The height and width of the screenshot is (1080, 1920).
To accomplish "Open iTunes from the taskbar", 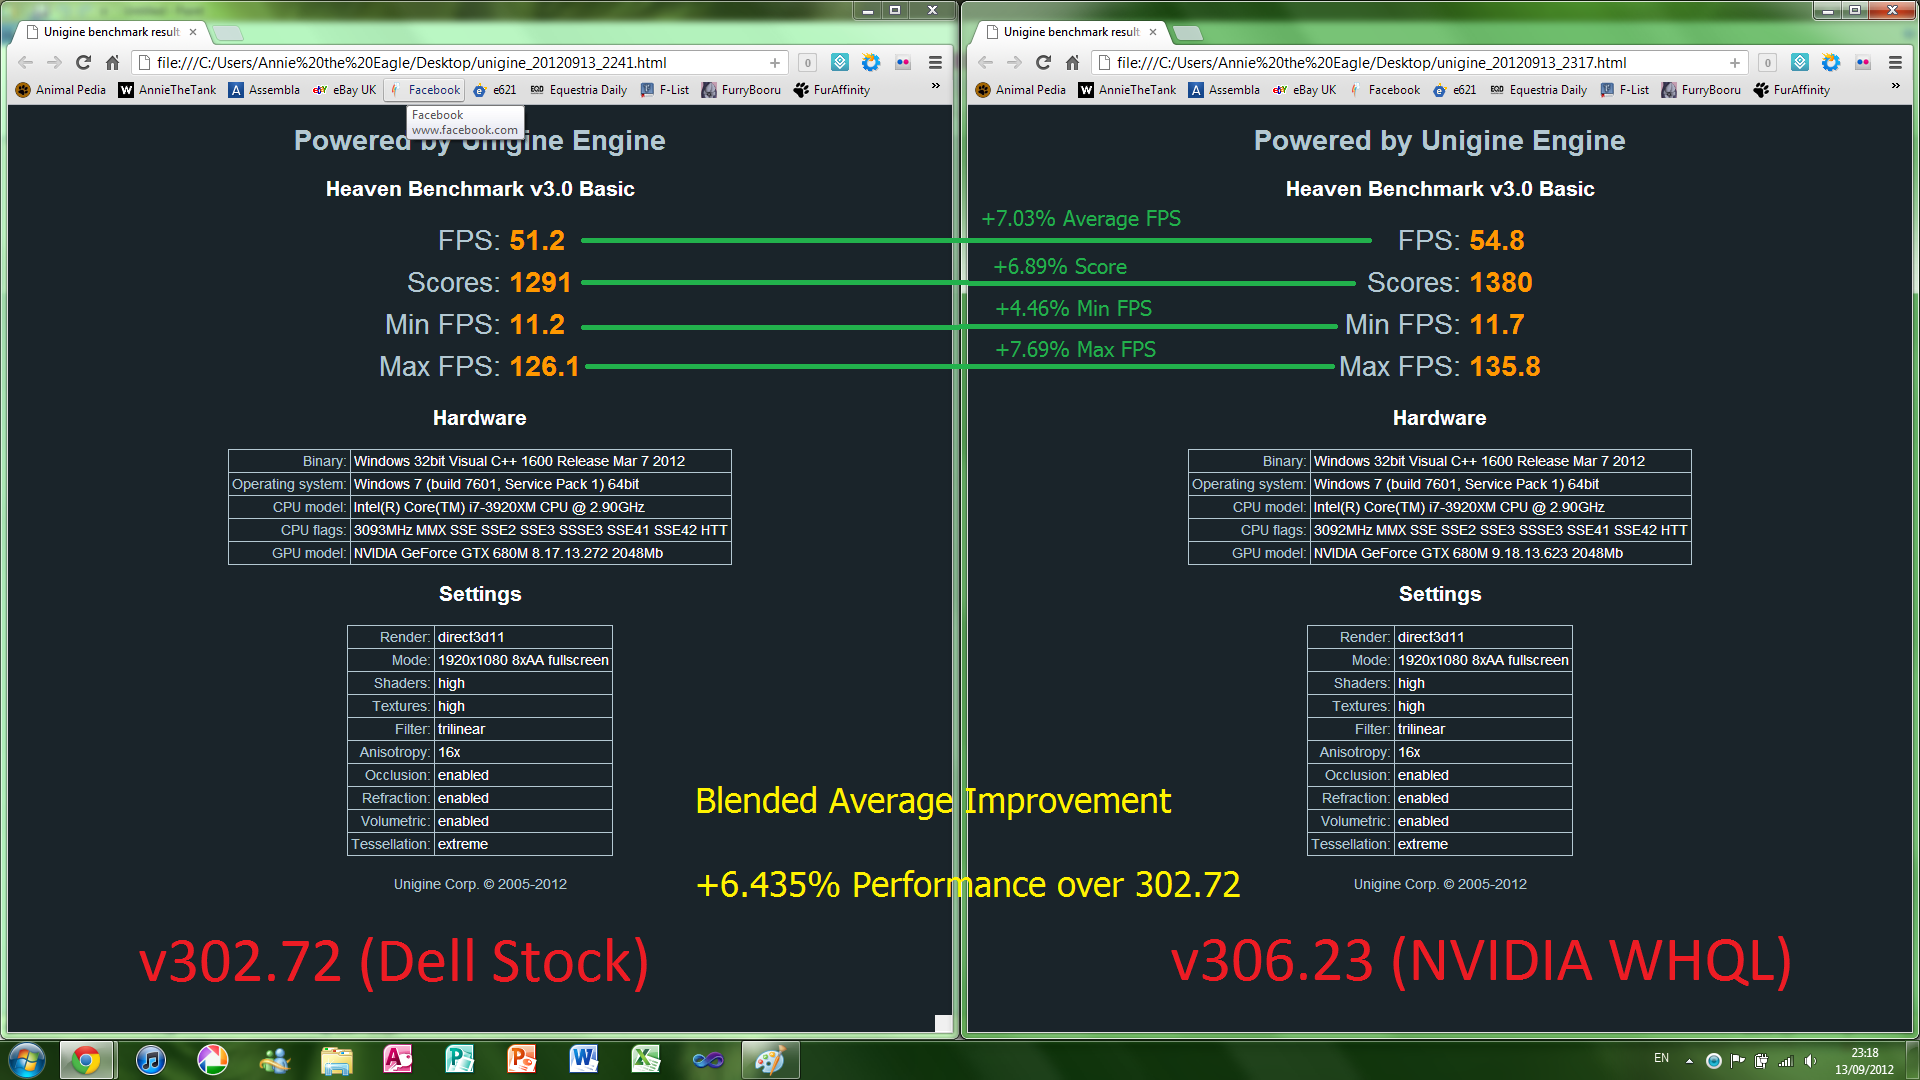I will (x=150, y=1060).
